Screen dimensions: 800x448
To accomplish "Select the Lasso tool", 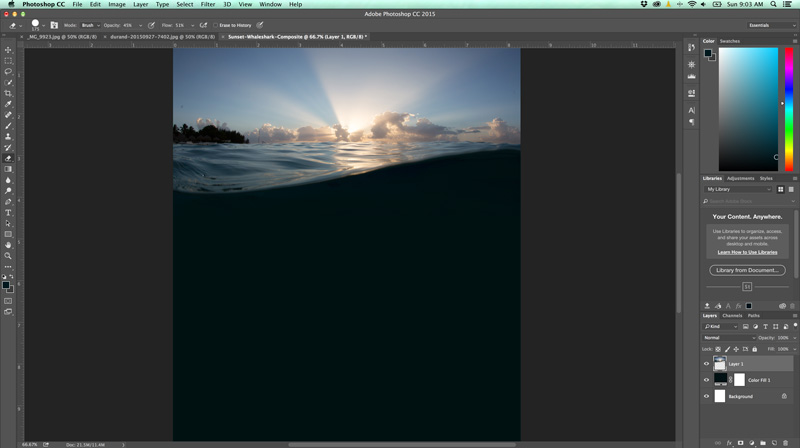I will coord(8,71).
